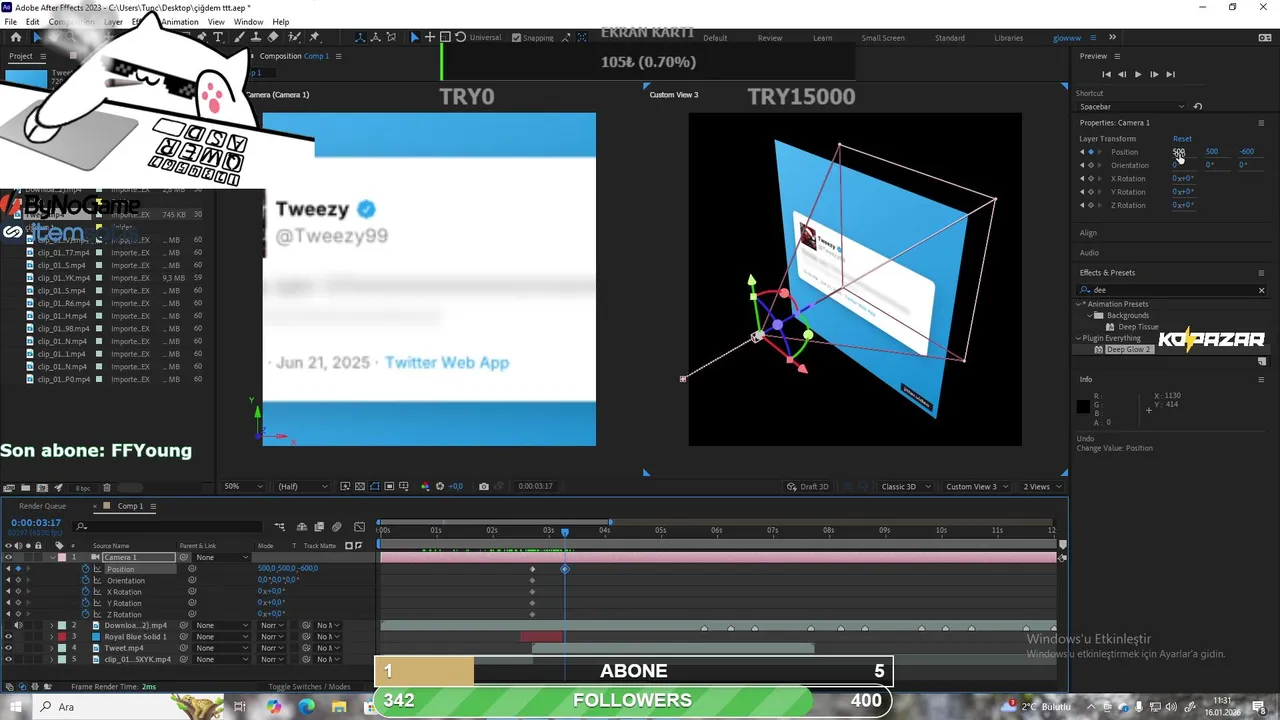The width and height of the screenshot is (1280, 720).
Task: Click the Royal Blue Solid 1 label color
Action: (x=62, y=637)
